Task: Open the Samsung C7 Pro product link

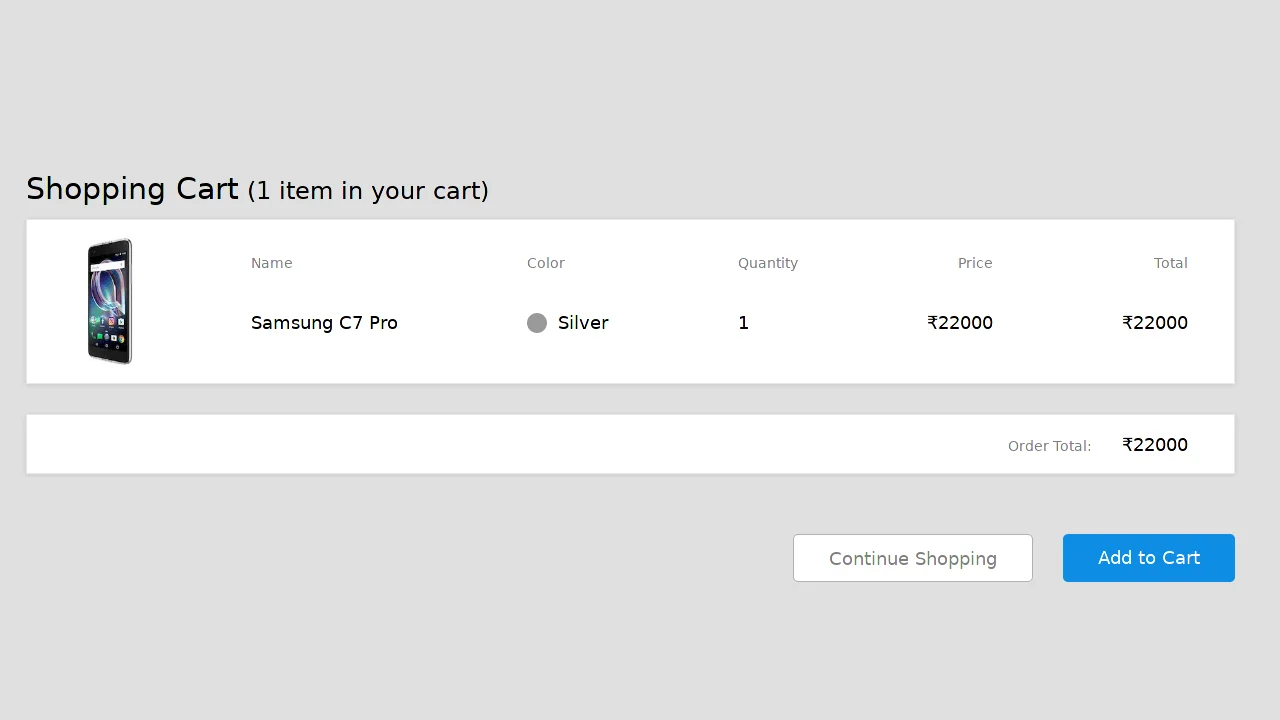Action: pyautogui.click(x=324, y=322)
